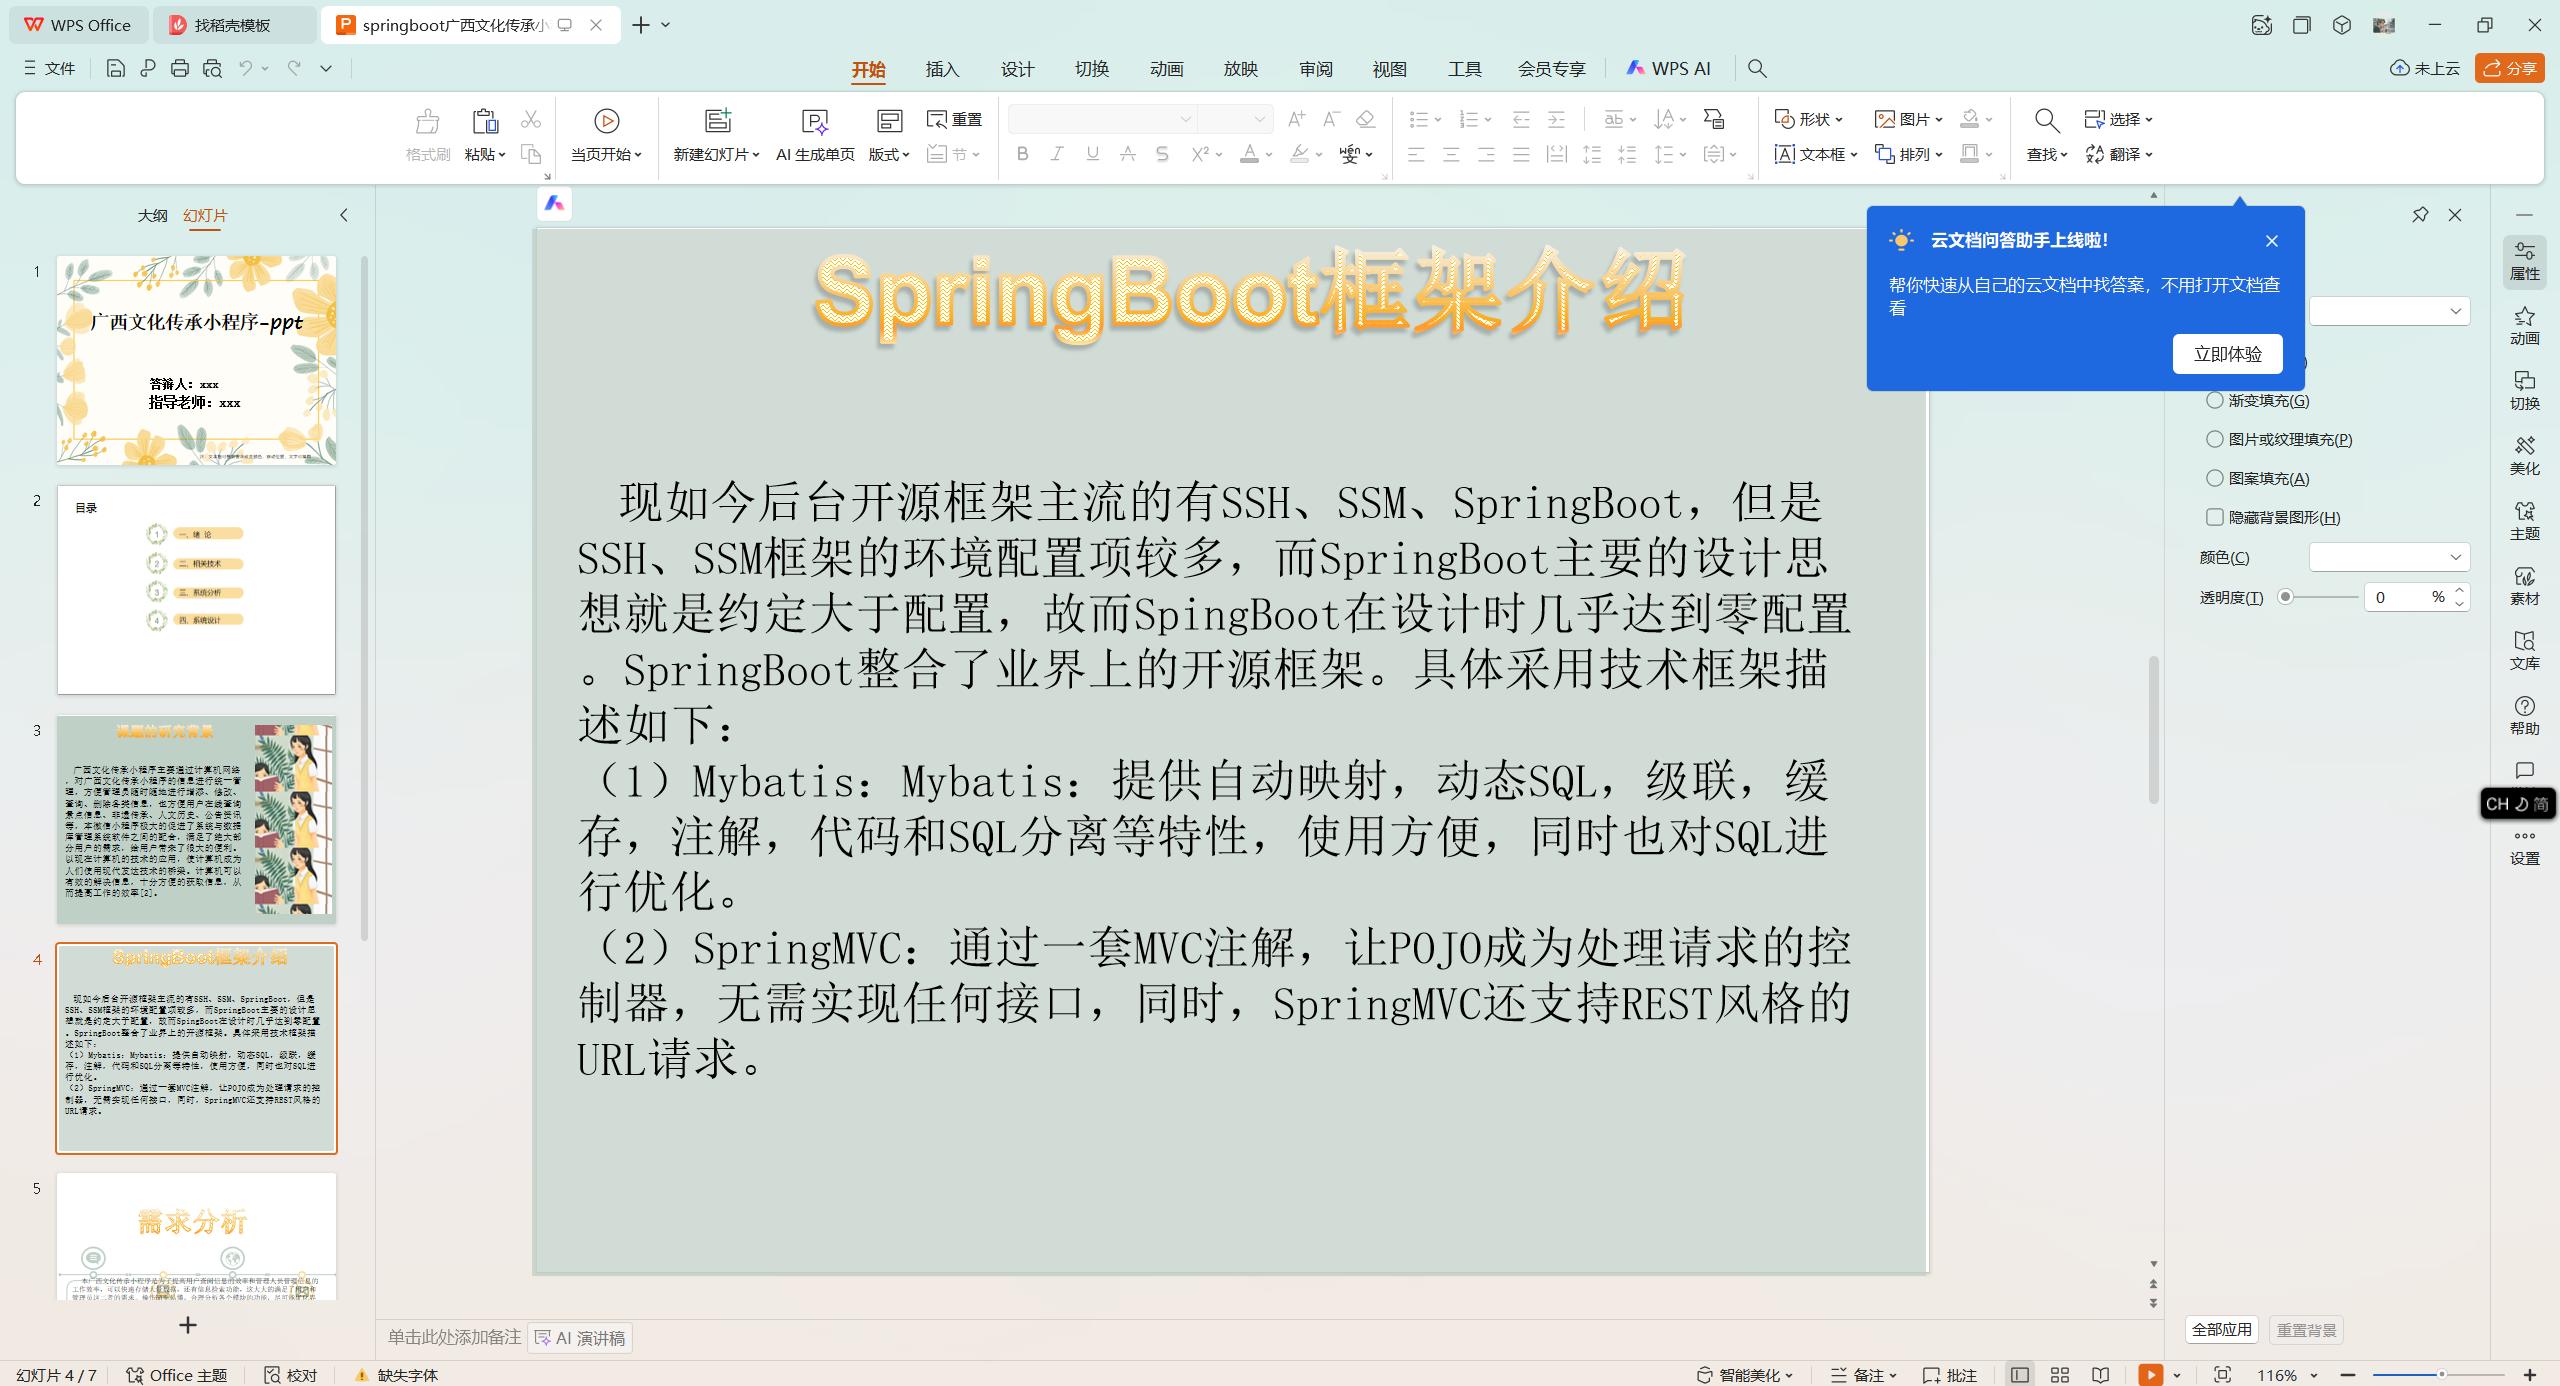
Task: Open the zoom percentage dropdown
Action: click(x=2313, y=1375)
